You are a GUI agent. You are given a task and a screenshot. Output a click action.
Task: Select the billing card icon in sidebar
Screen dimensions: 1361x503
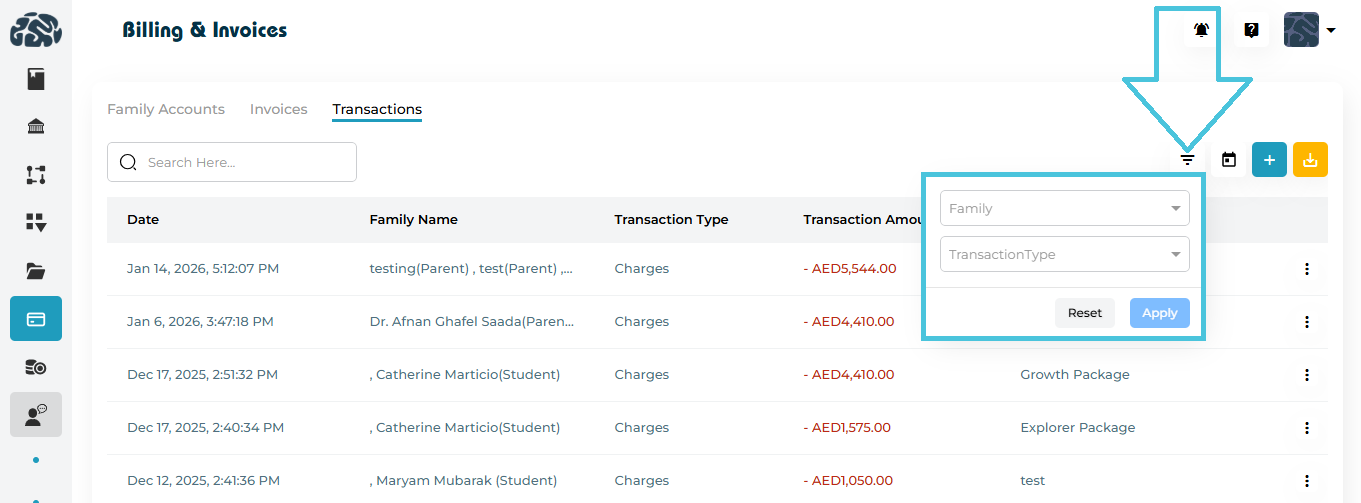click(x=36, y=319)
